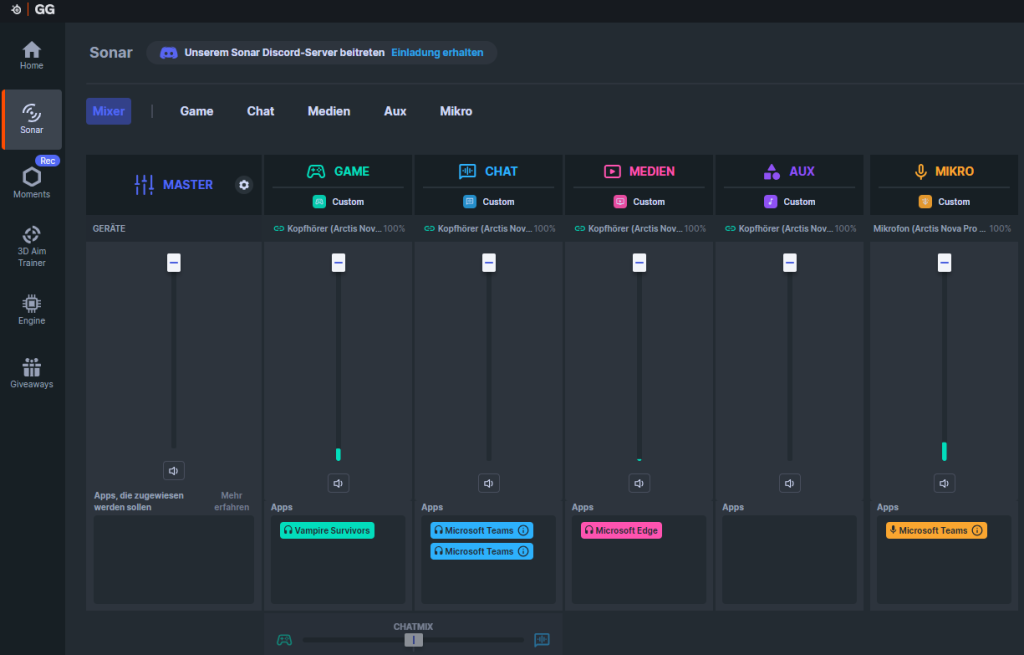Viewport: 1024px width, 655px height.
Task: Click the Einladung erhalten link
Action: coord(438,52)
